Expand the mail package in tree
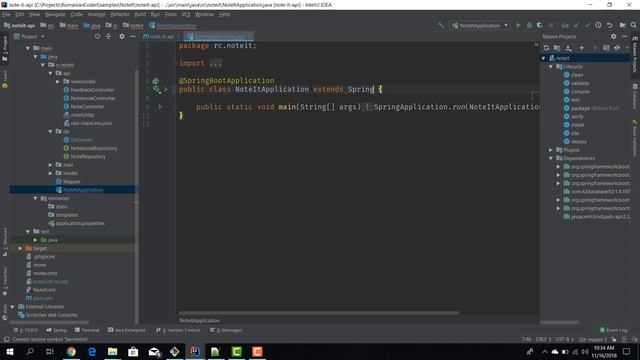 pos(50,165)
